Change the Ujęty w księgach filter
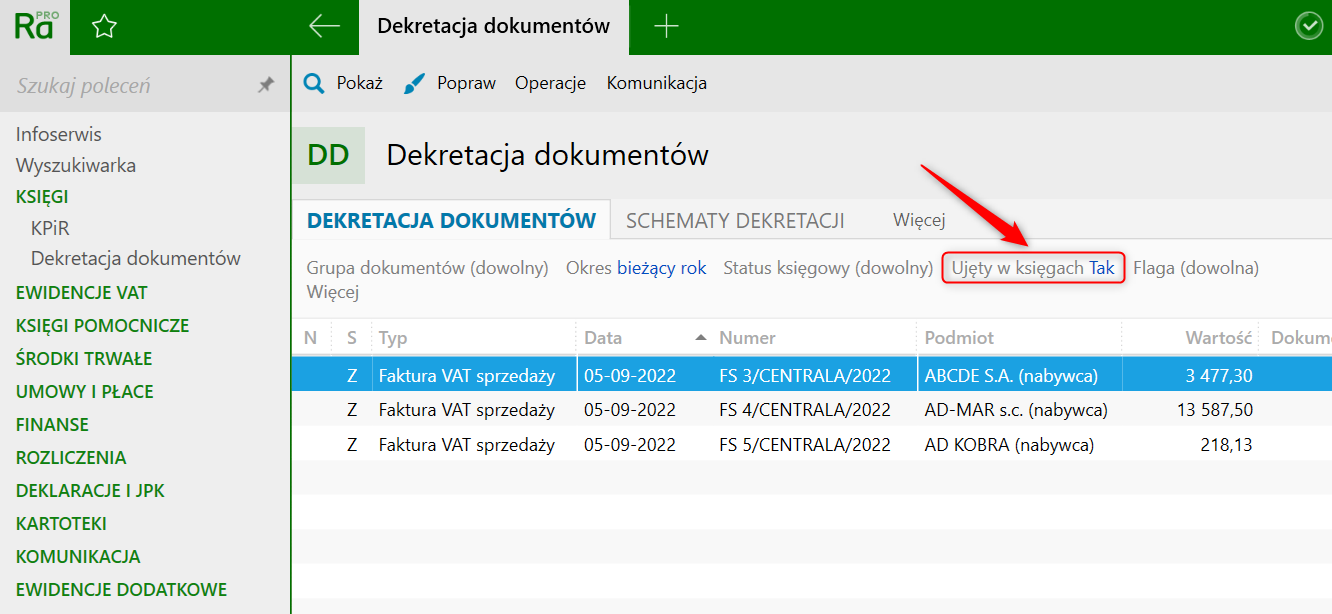This screenshot has width=1332, height=614. click(x=1033, y=268)
